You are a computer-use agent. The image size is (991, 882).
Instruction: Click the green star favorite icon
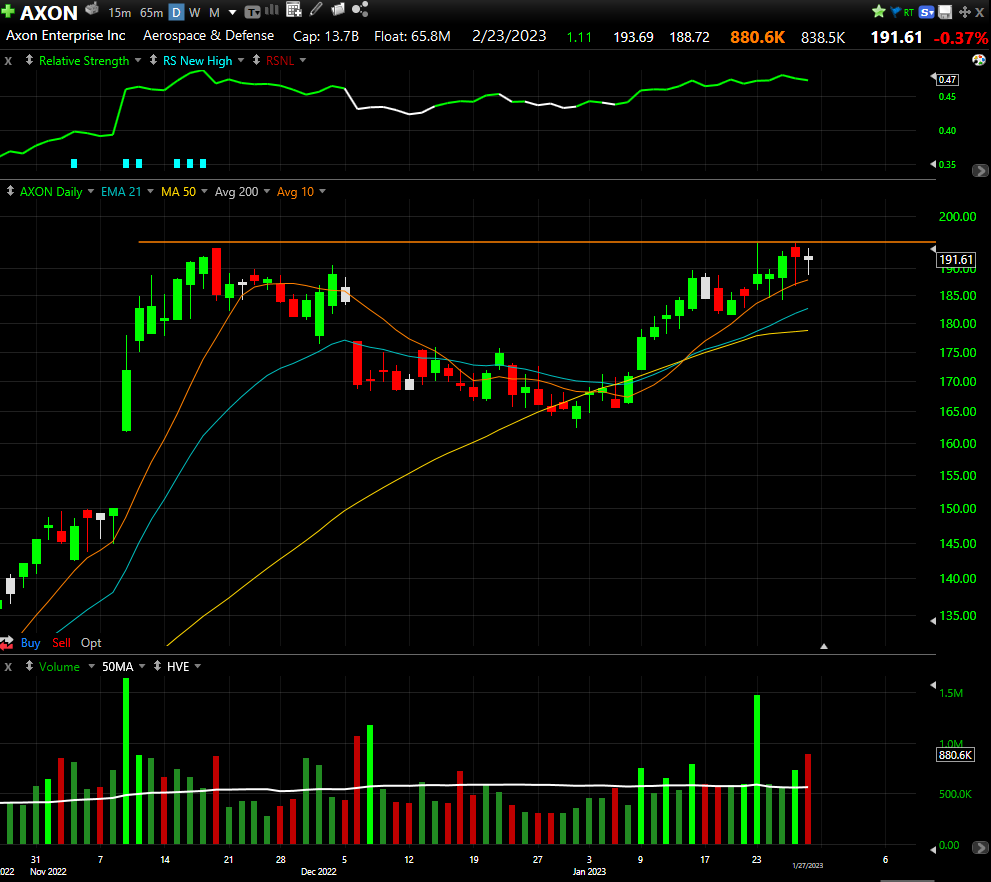(879, 11)
